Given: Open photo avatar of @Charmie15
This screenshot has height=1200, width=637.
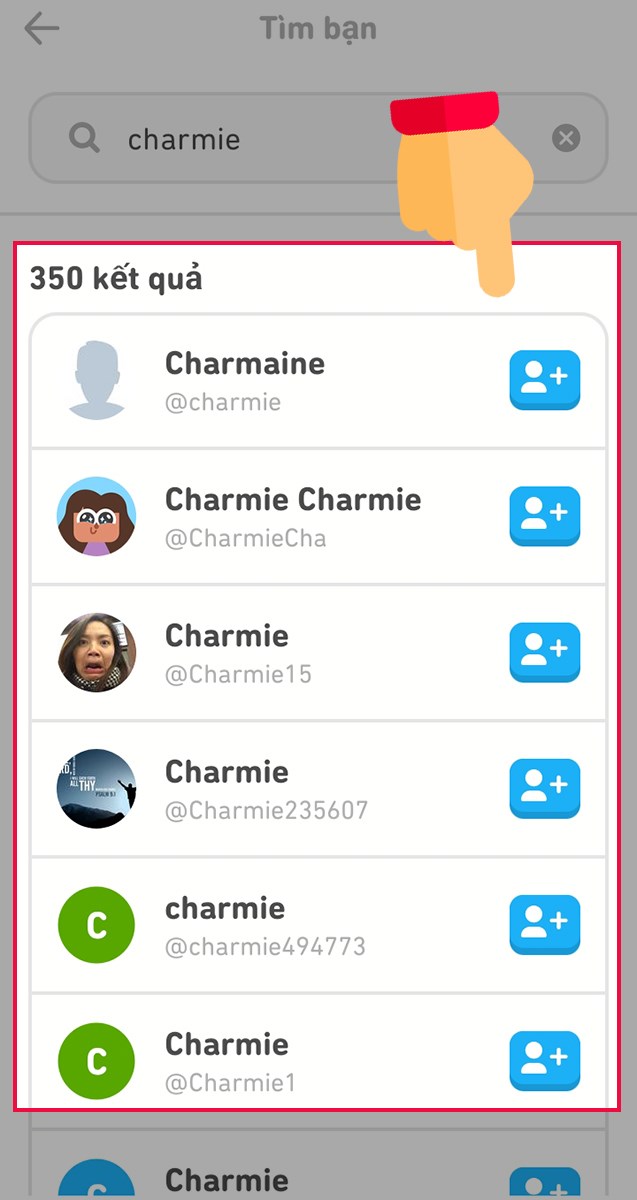Looking at the screenshot, I should coord(96,652).
